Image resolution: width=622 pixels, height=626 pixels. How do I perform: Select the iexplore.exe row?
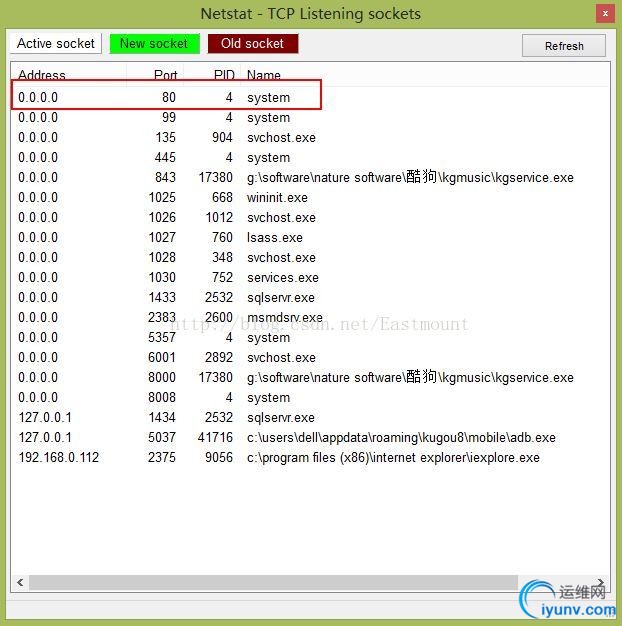310,457
